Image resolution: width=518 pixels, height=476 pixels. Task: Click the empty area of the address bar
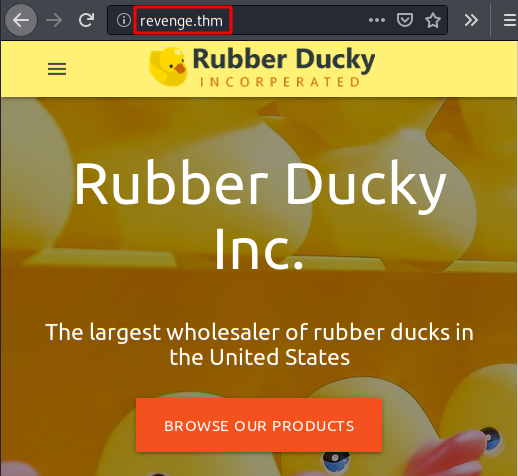coord(297,20)
